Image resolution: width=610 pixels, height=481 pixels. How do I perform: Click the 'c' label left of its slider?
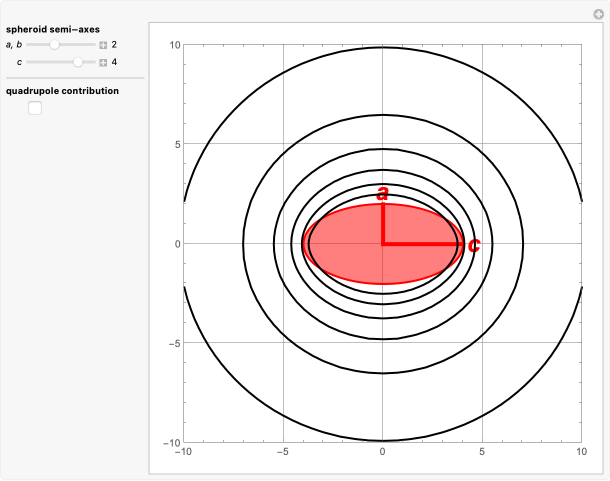(x=19, y=62)
